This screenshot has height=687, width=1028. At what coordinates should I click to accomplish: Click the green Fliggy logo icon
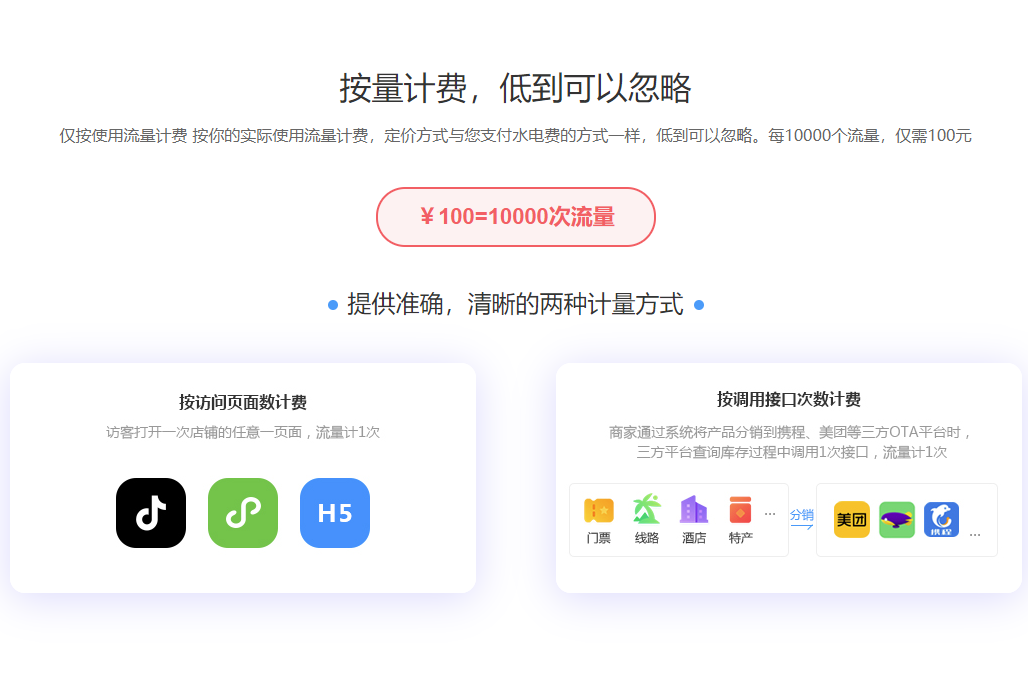click(897, 520)
